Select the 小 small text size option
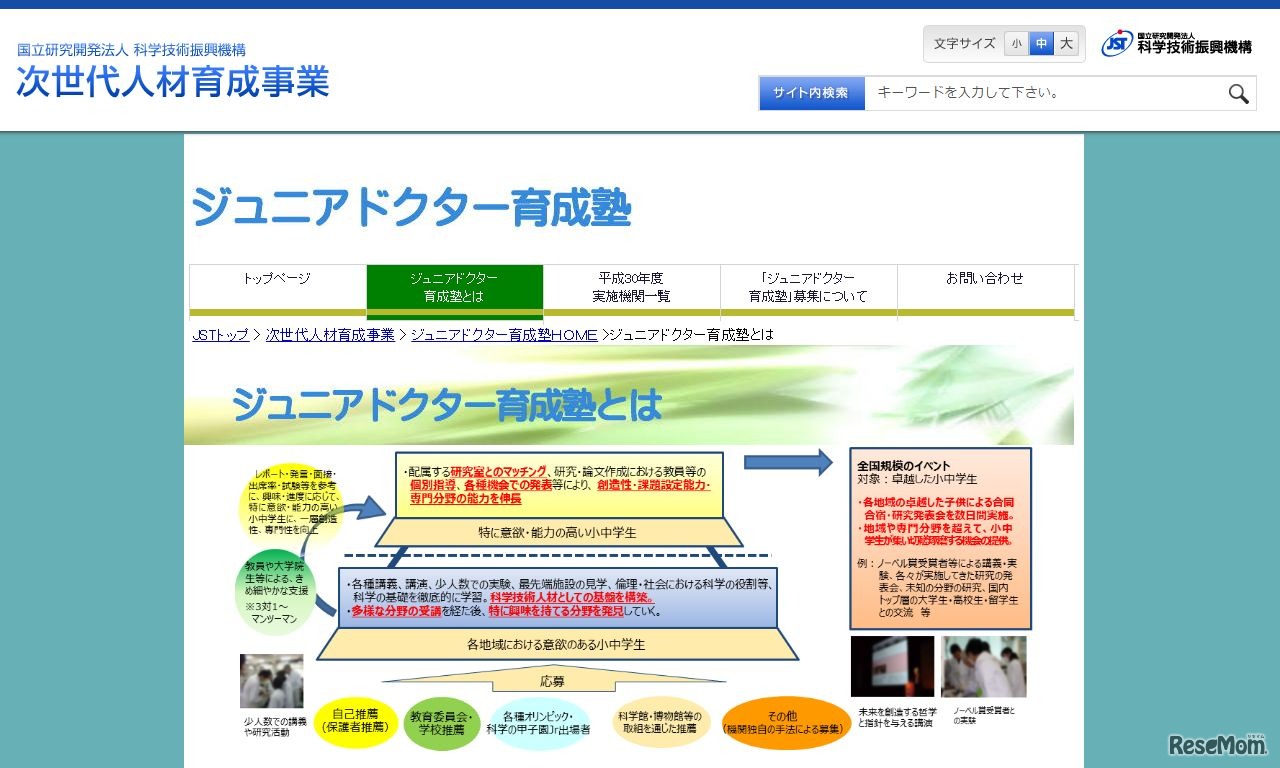Image resolution: width=1280 pixels, height=768 pixels. (1015, 43)
